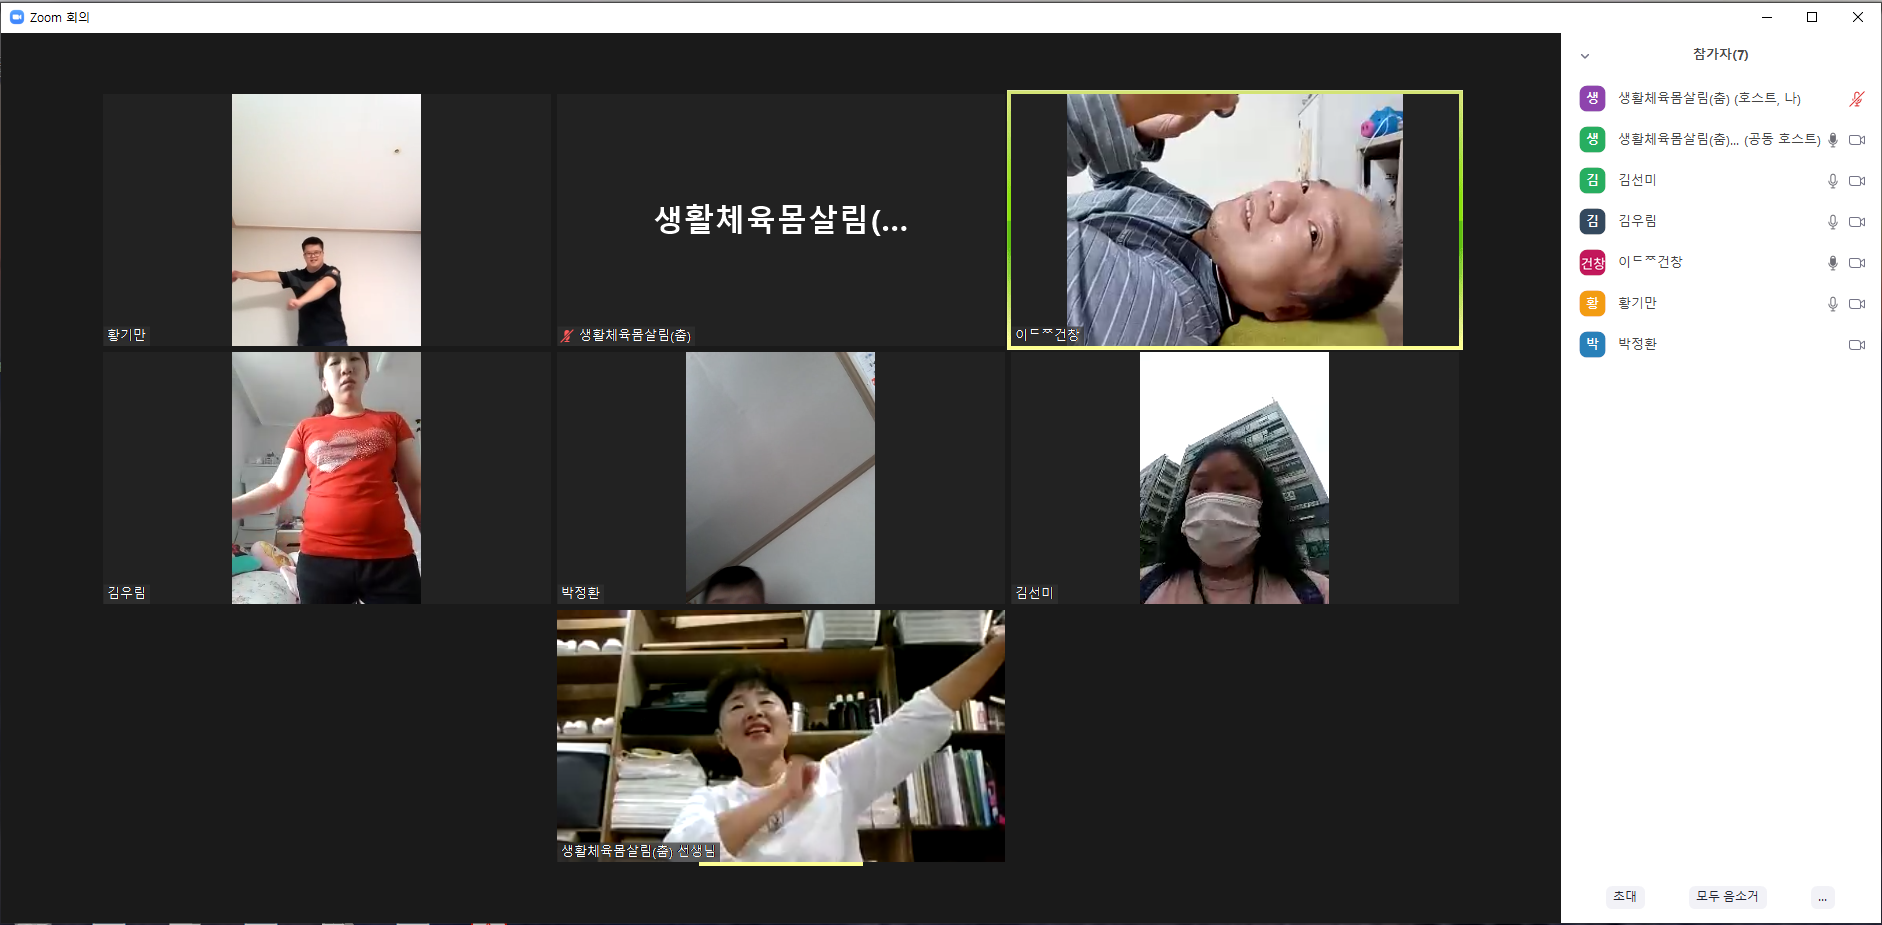This screenshot has width=1882, height=925.
Task: Click the microphone icon next to 김선미
Action: (x=1833, y=181)
